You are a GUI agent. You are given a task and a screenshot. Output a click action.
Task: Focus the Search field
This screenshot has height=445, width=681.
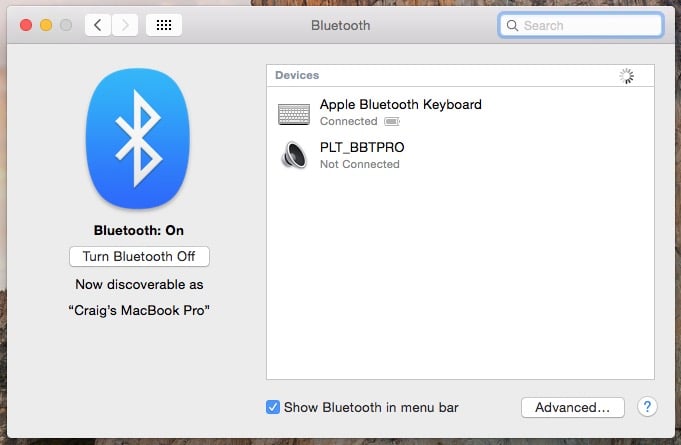click(581, 25)
